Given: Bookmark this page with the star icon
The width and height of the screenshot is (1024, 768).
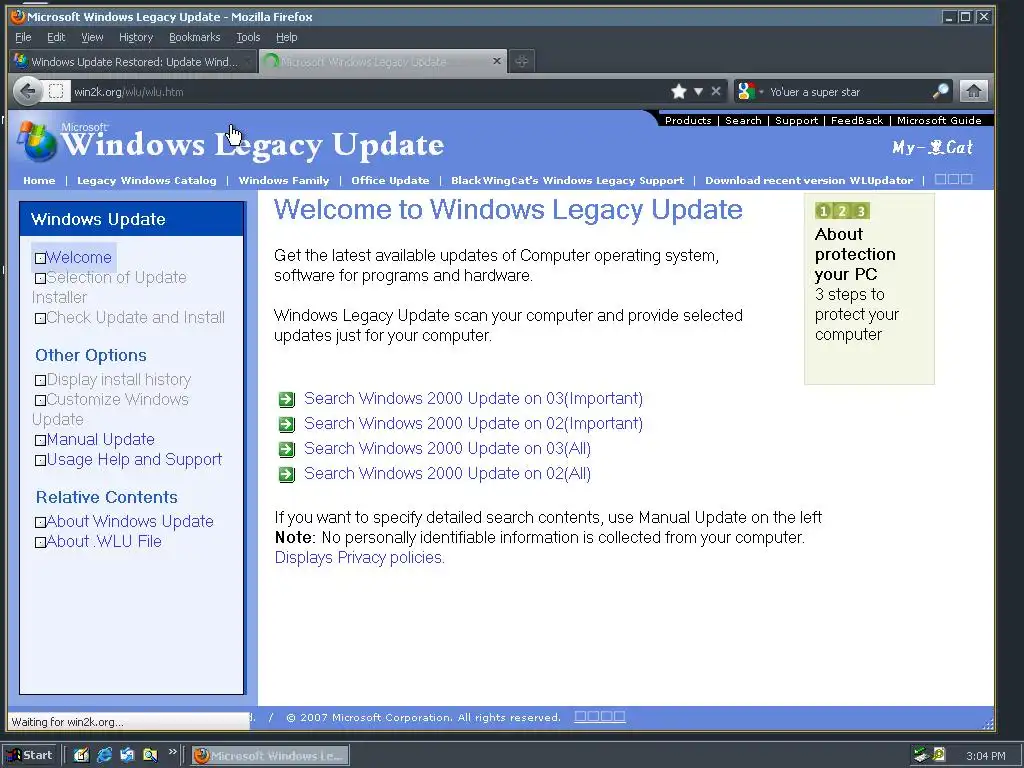Looking at the screenshot, I should 679,91.
